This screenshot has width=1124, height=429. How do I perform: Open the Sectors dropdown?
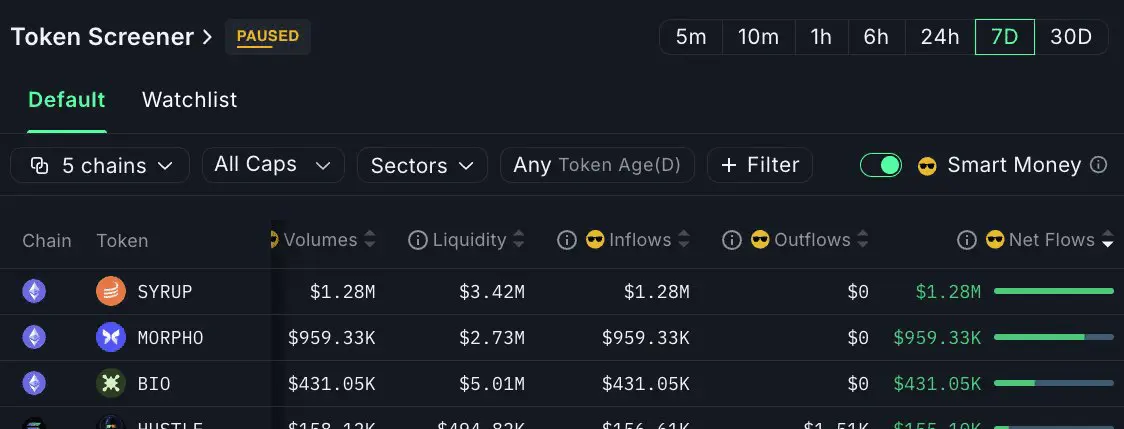click(x=422, y=165)
